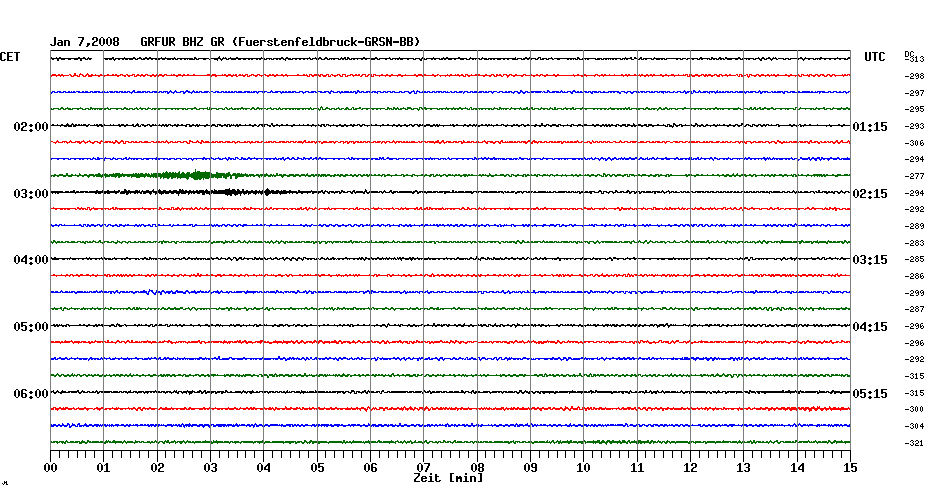This screenshot has height=494, width=930.
Task: Click the DC offset value -293
Action: 915,126
